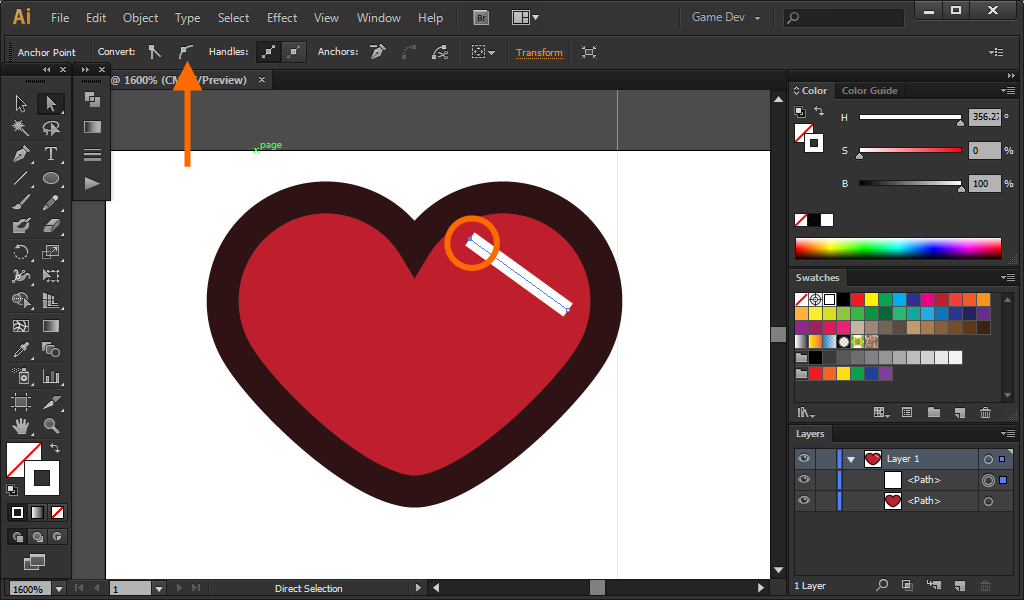The height and width of the screenshot is (600, 1024).
Task: Choose the Eyedropper tool
Action: [x=21, y=350]
